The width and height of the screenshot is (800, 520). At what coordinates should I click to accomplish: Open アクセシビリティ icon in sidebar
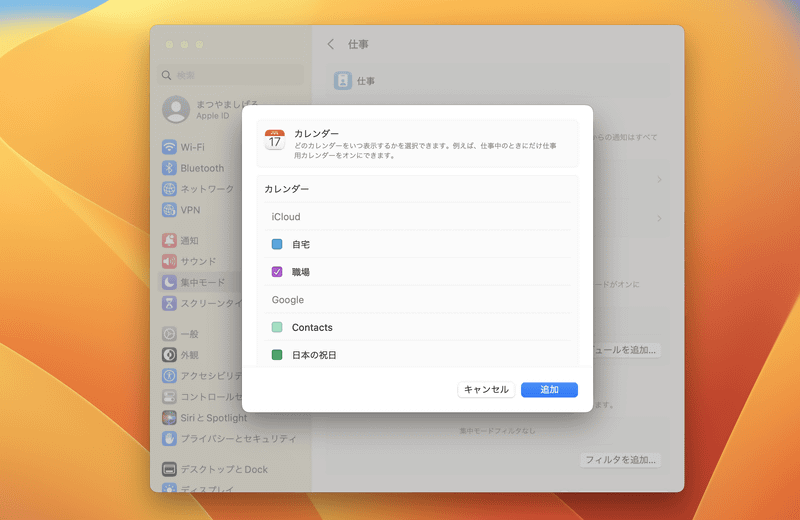point(169,376)
